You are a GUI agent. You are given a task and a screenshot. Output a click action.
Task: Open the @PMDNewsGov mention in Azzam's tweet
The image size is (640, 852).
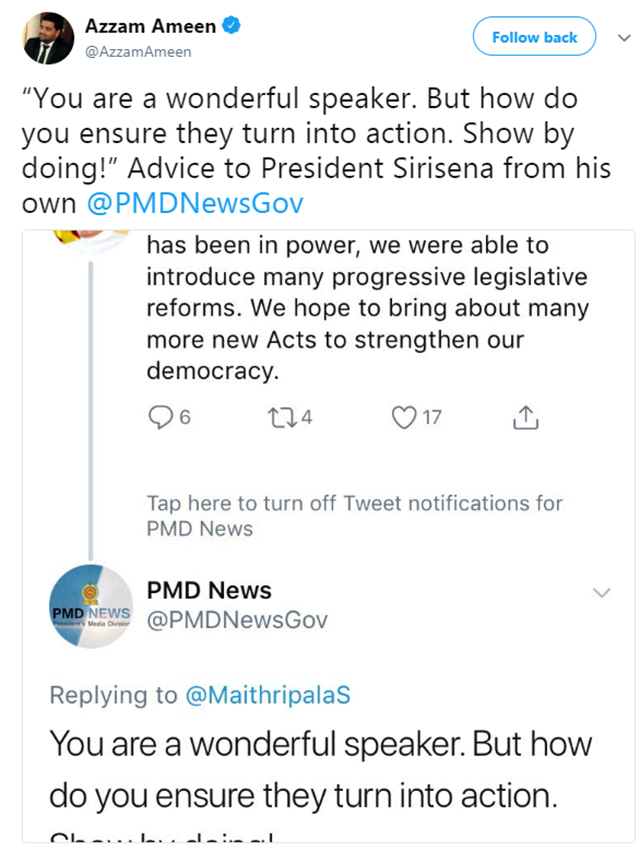(x=194, y=203)
